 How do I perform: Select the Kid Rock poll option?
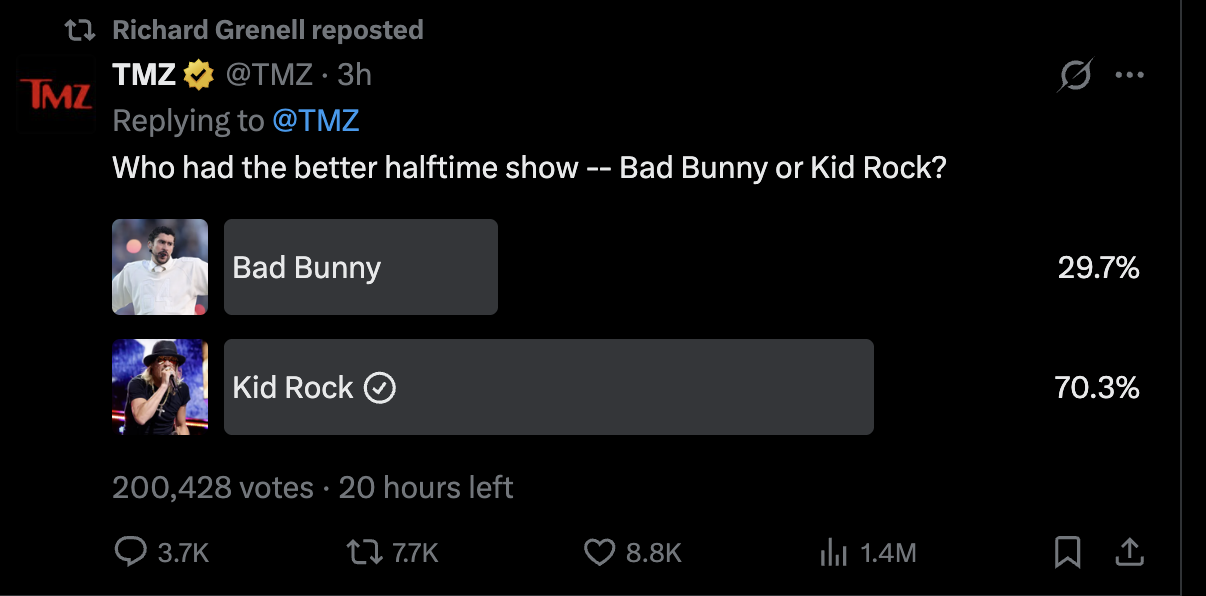[x=548, y=387]
